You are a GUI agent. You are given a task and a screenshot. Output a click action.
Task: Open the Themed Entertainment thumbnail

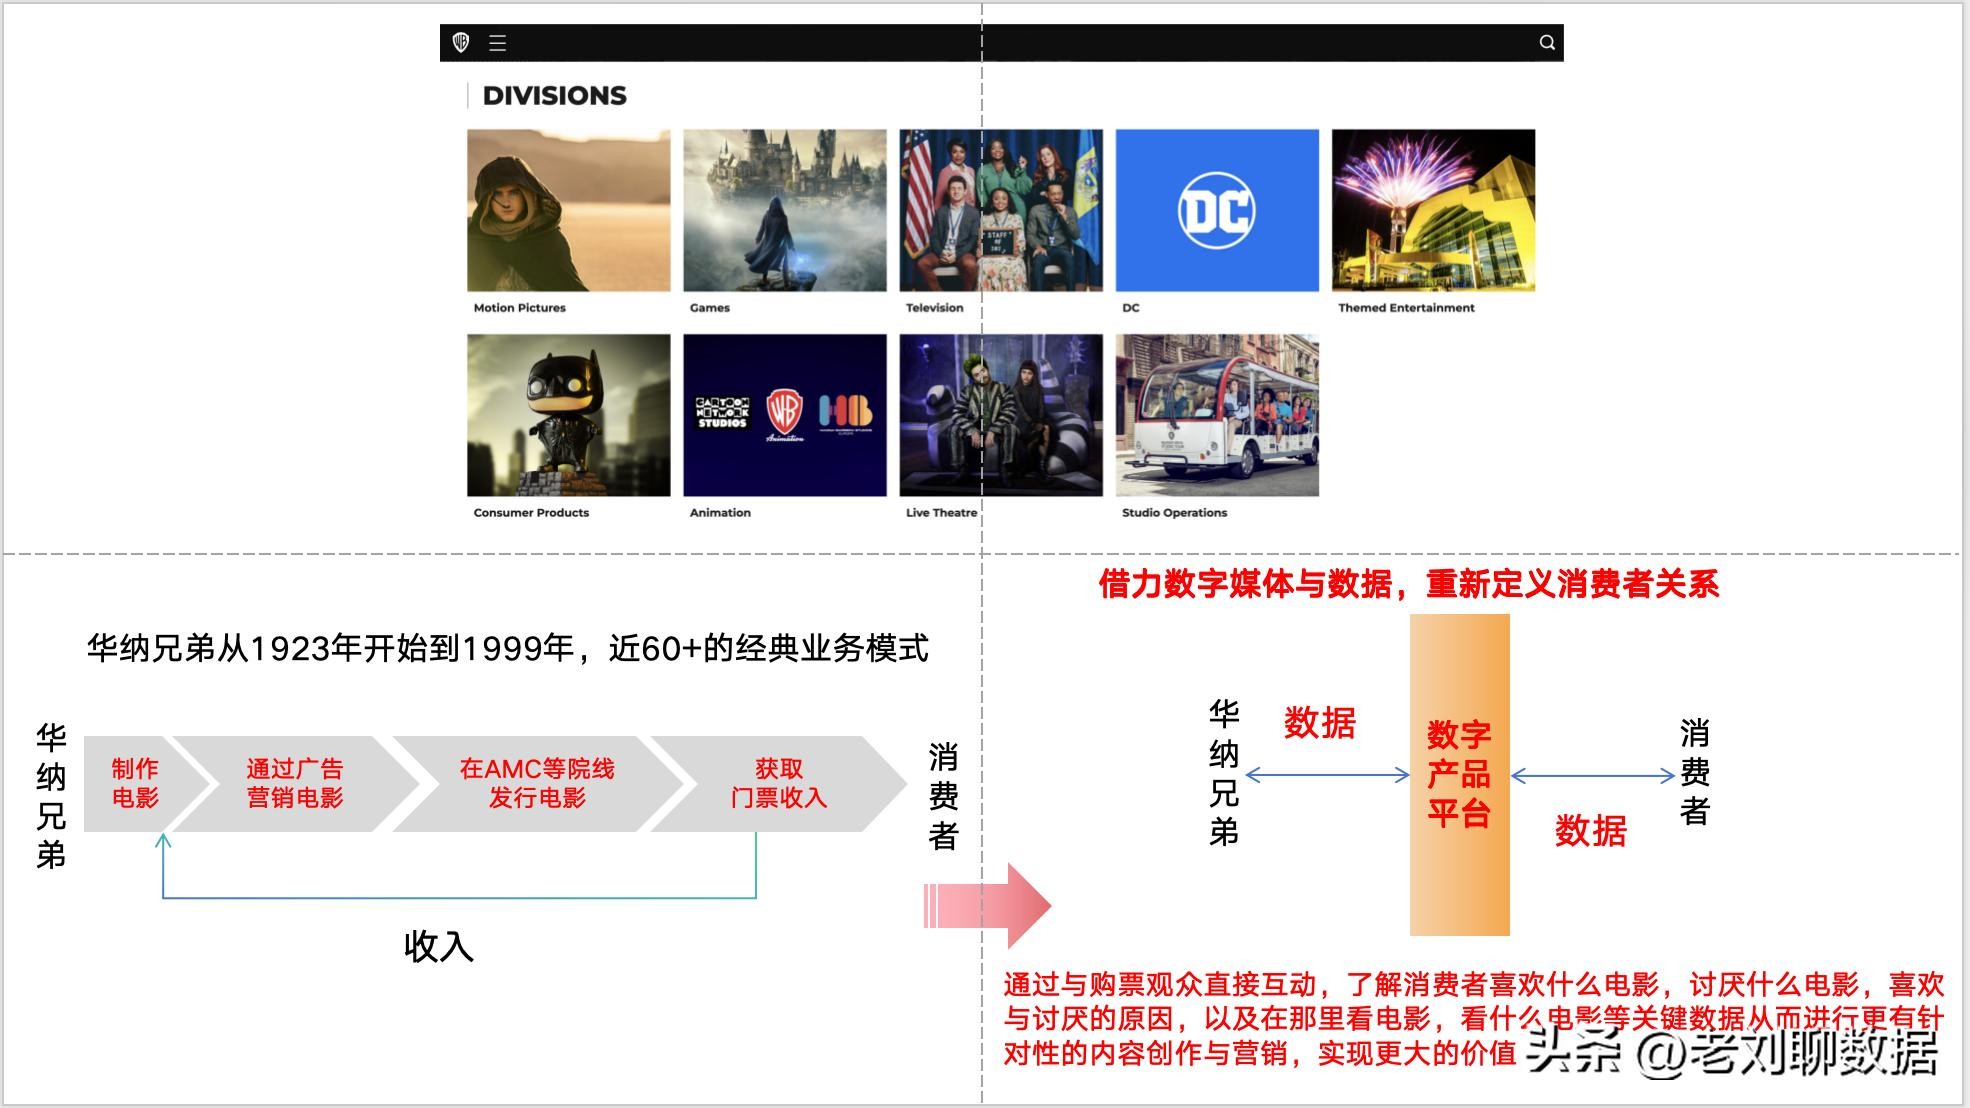pyautogui.click(x=1432, y=210)
